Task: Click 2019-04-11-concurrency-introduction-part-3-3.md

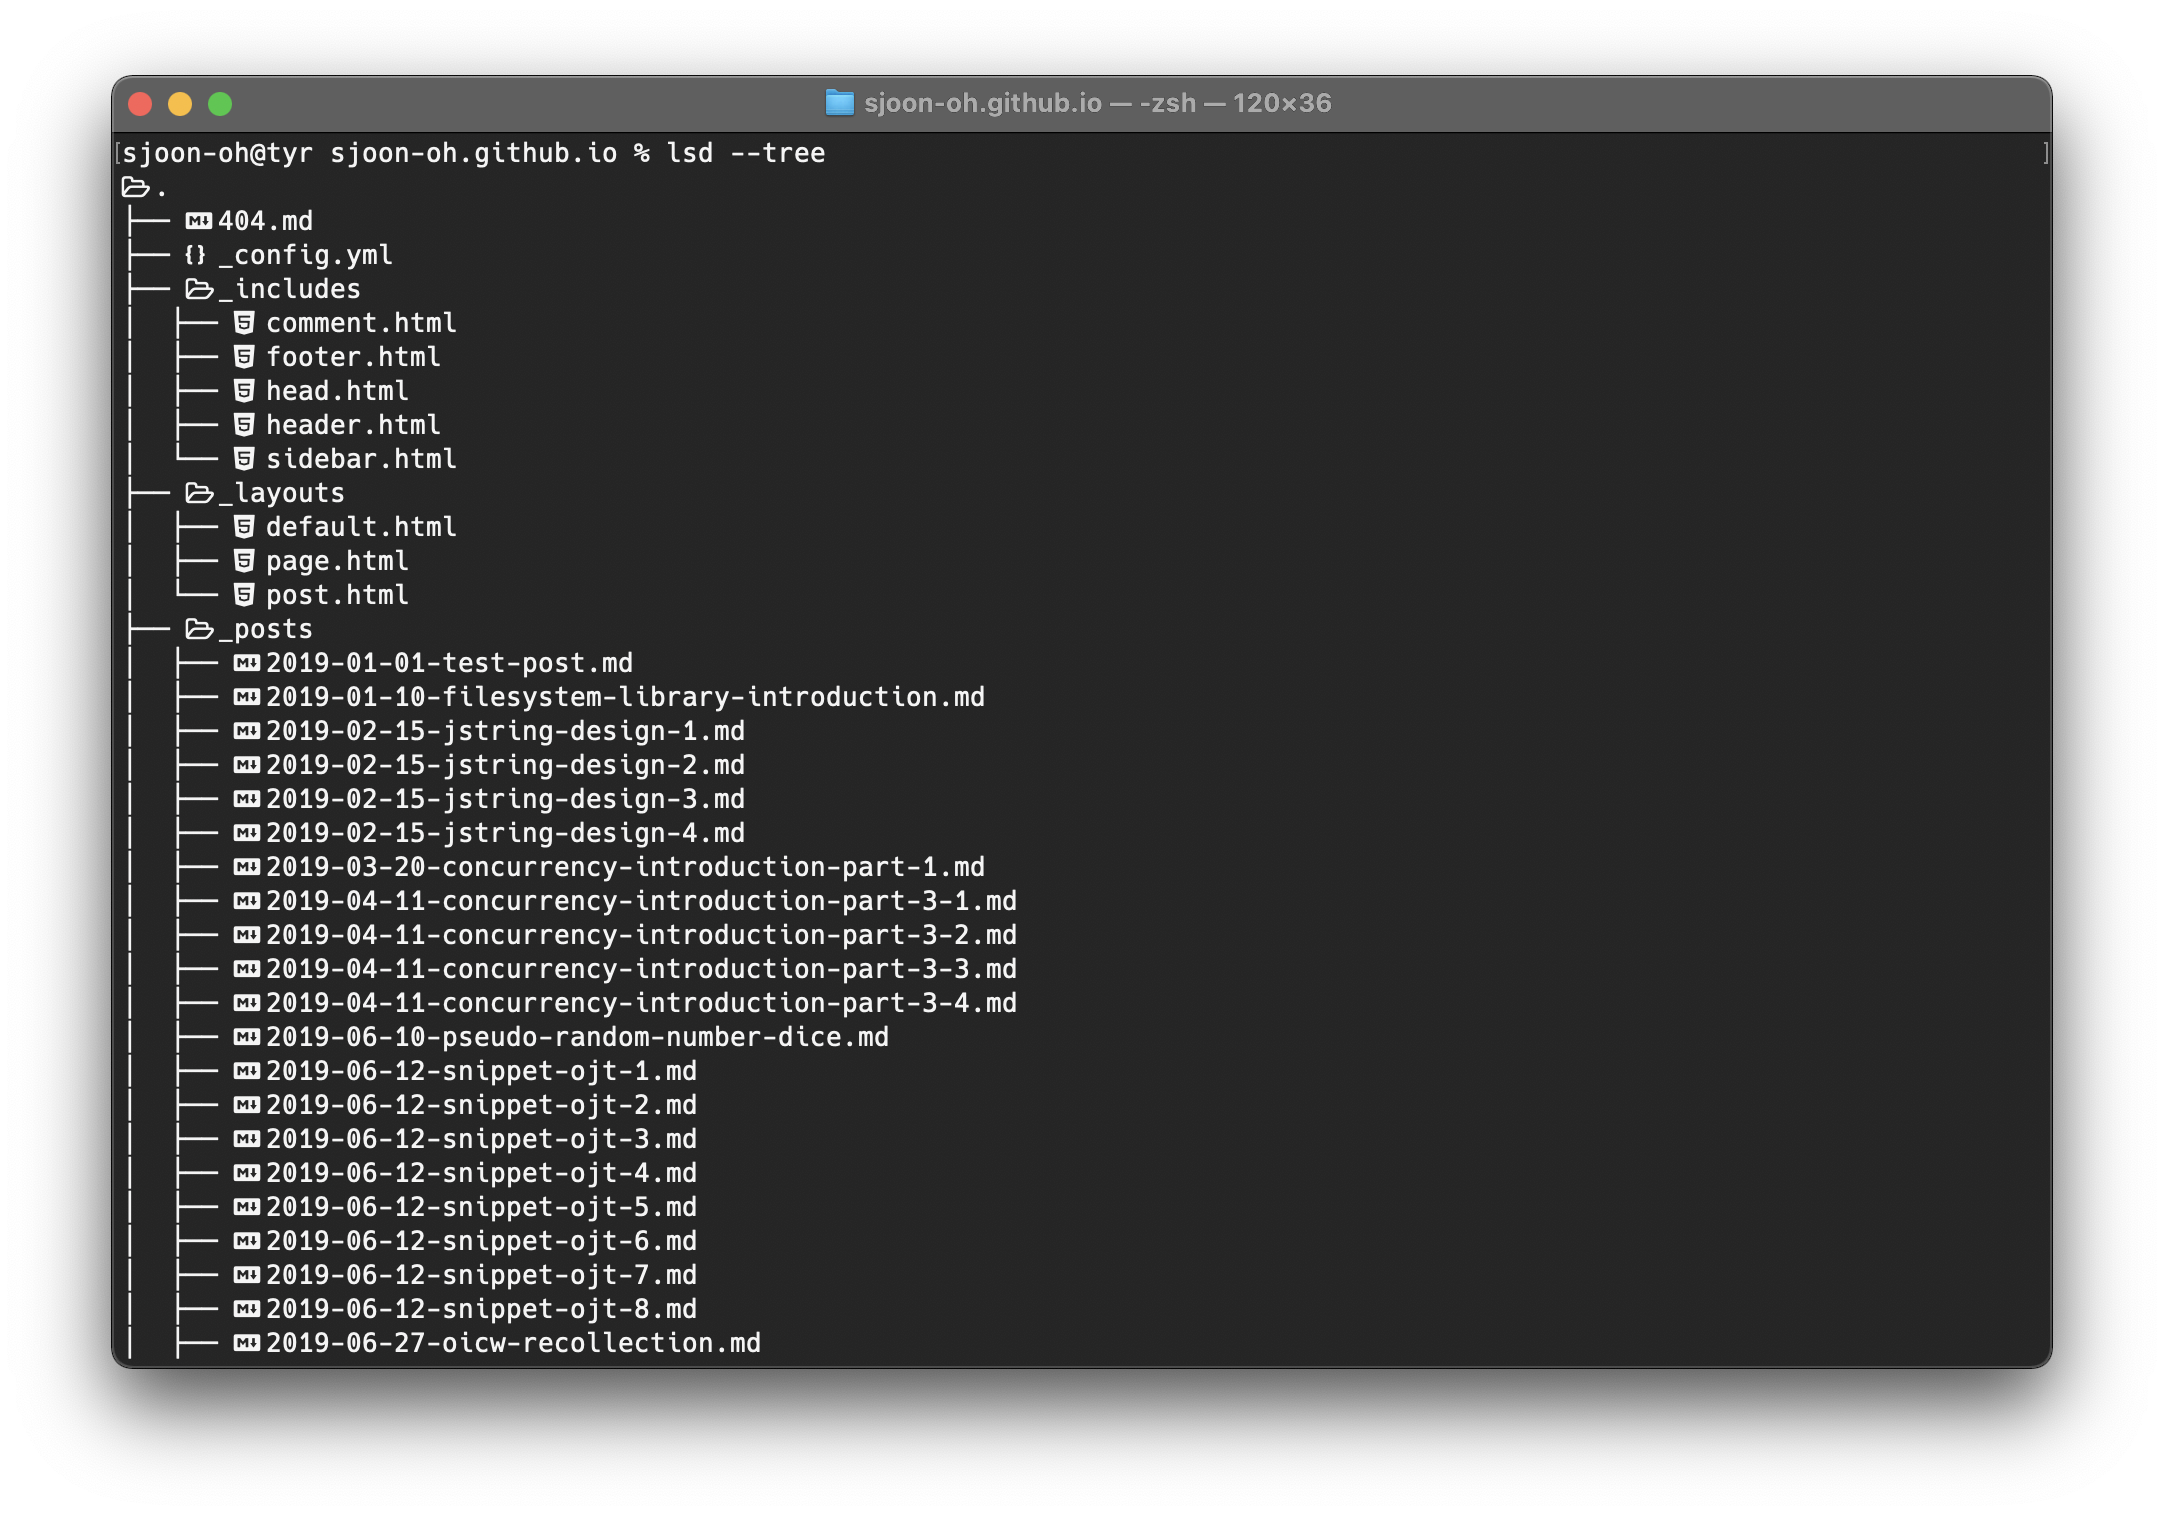Action: click(642, 969)
